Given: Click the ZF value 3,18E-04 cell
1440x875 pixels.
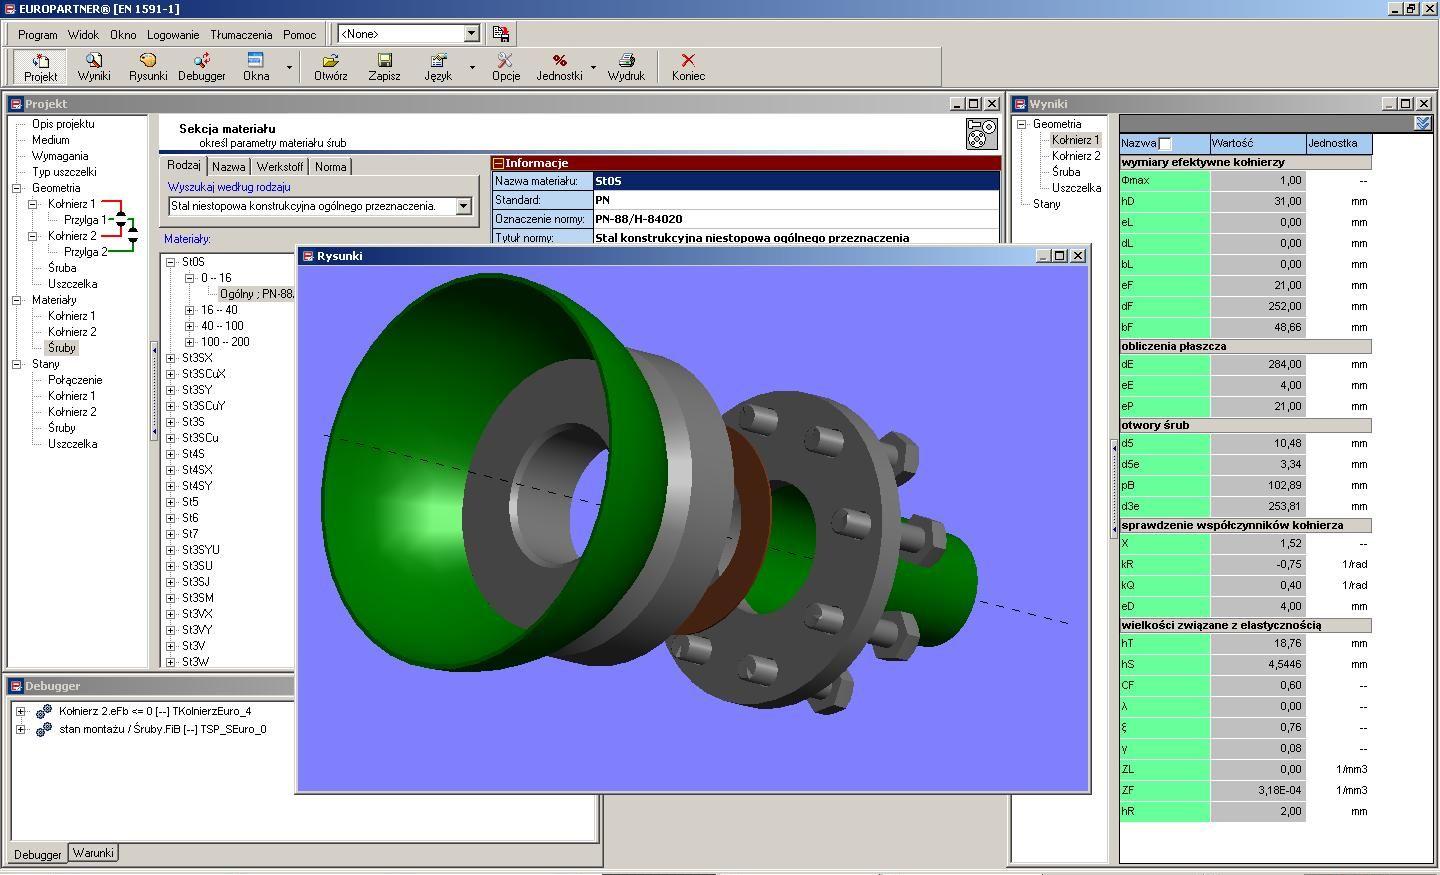Looking at the screenshot, I should pyautogui.click(x=1258, y=790).
